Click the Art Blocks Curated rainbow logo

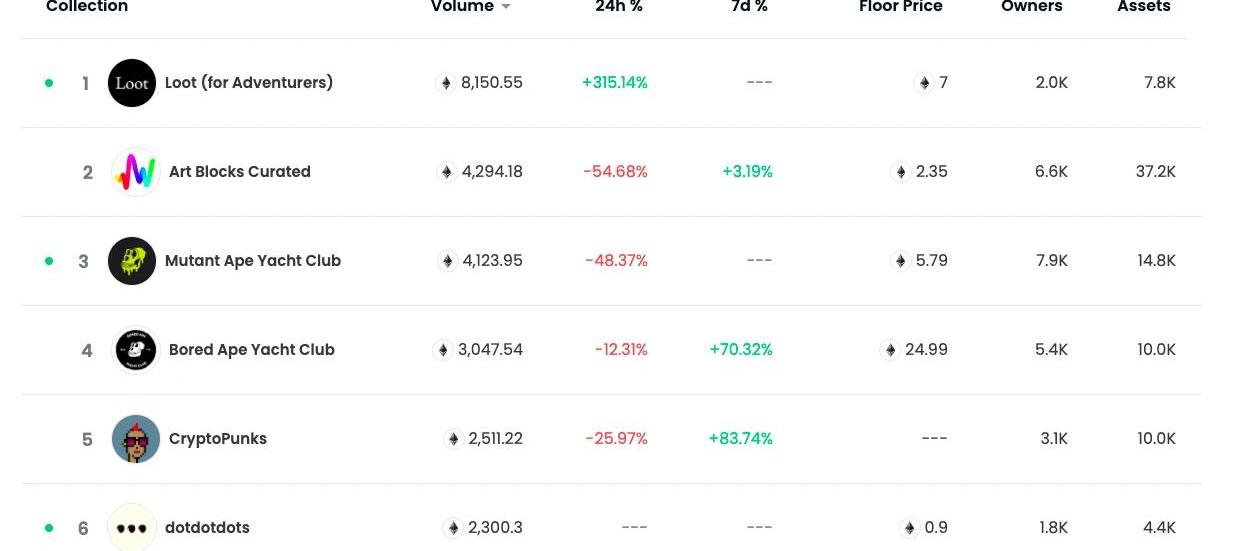136,172
